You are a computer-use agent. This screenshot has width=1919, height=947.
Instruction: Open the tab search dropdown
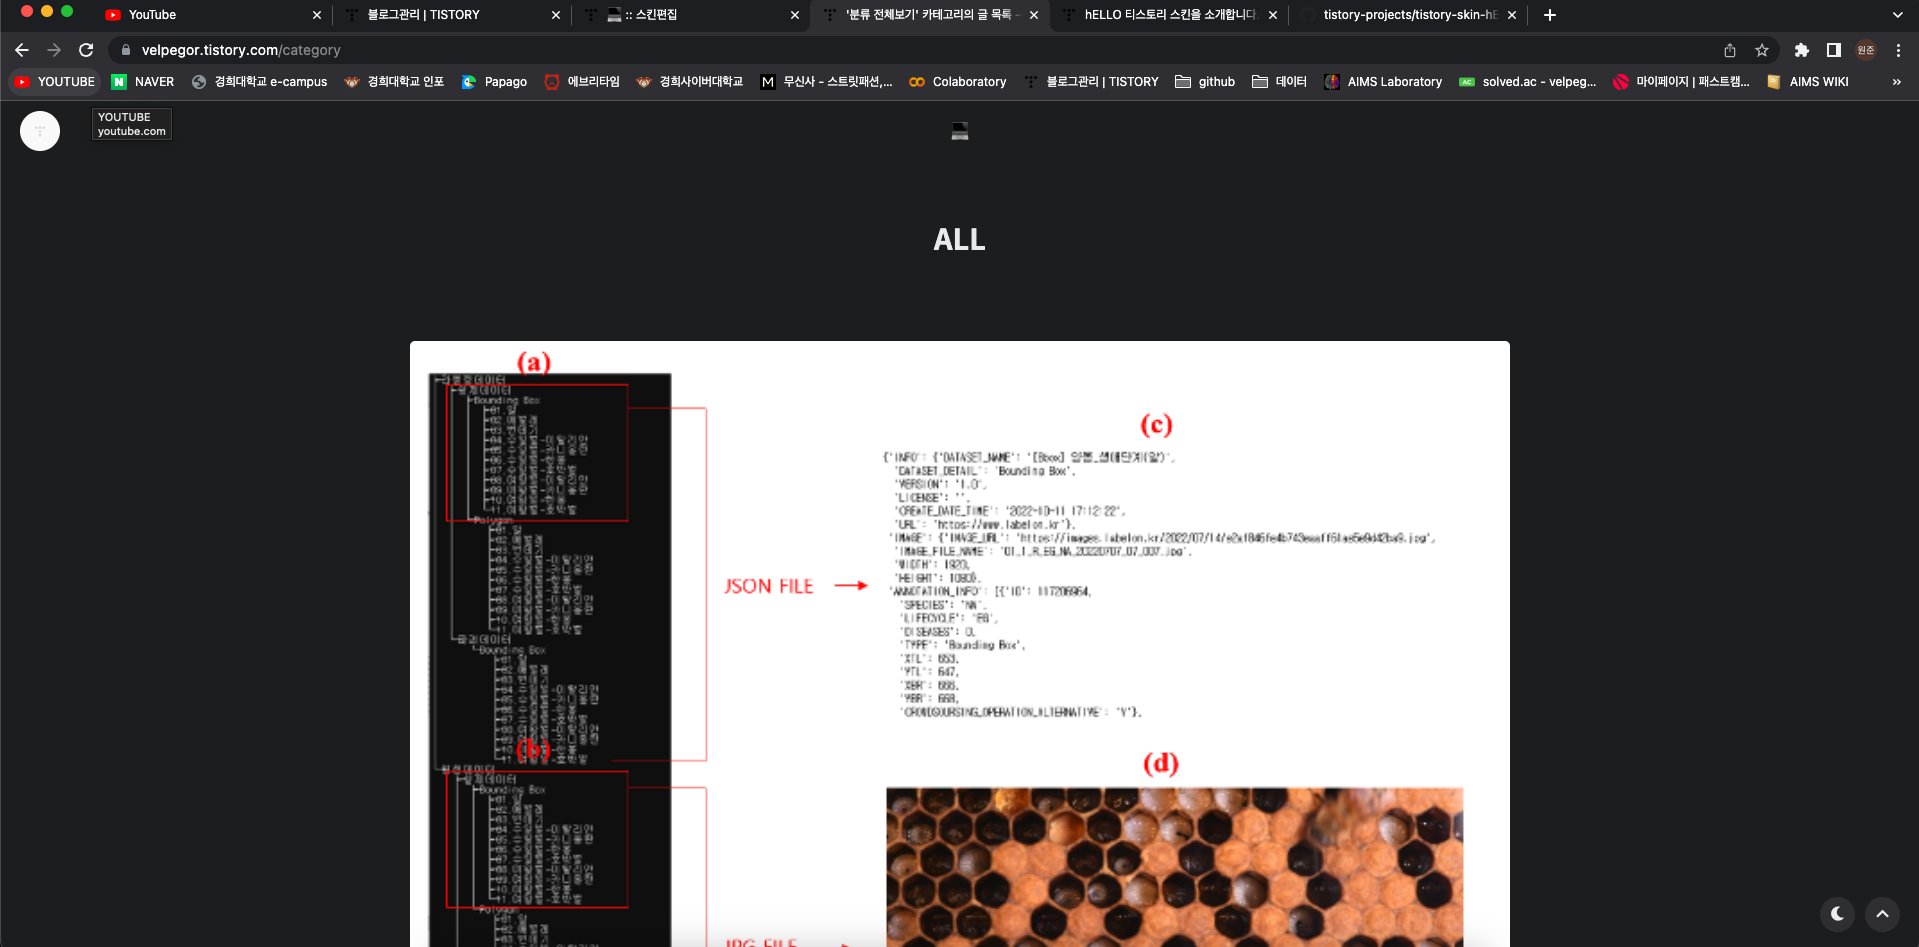pyautogui.click(x=1896, y=14)
